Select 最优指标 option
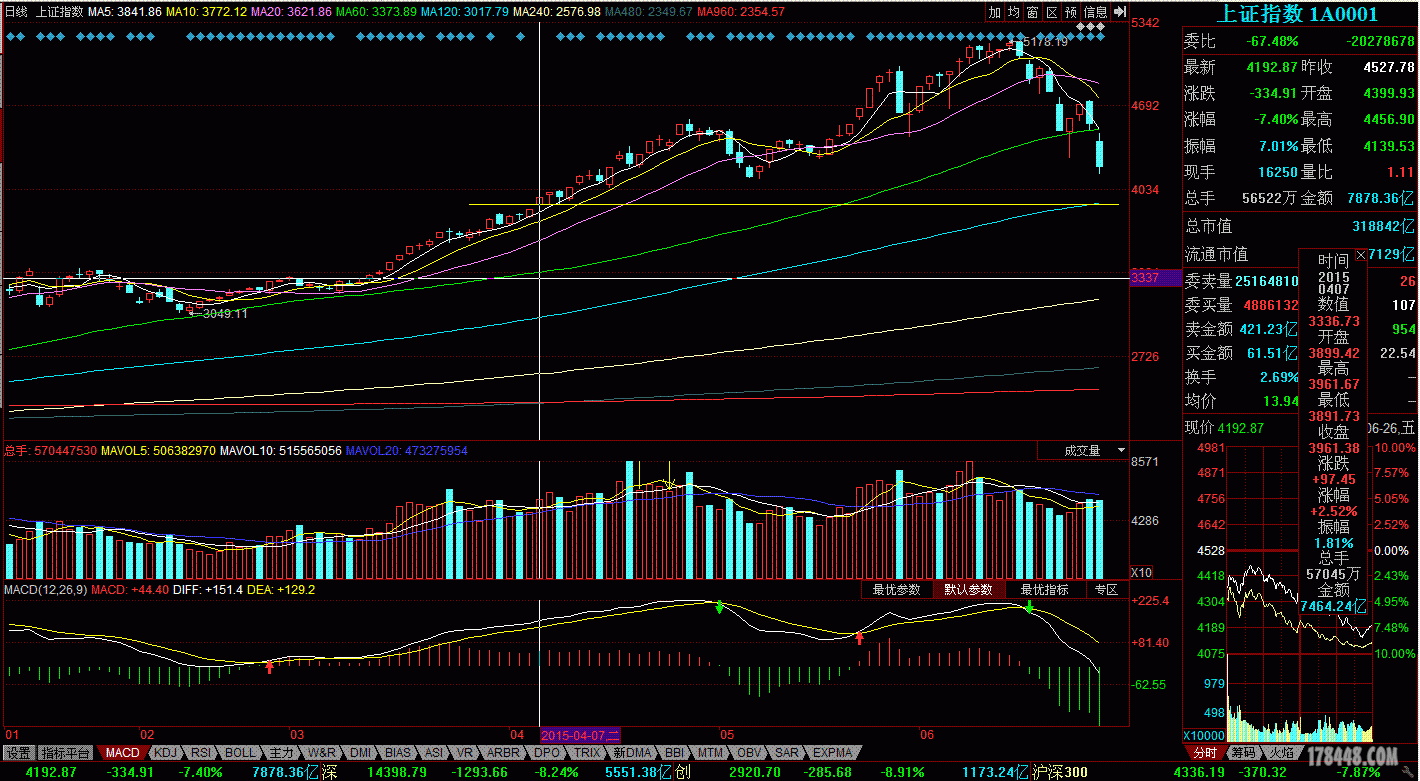Viewport: 1420px width, 781px height. (x=1044, y=590)
